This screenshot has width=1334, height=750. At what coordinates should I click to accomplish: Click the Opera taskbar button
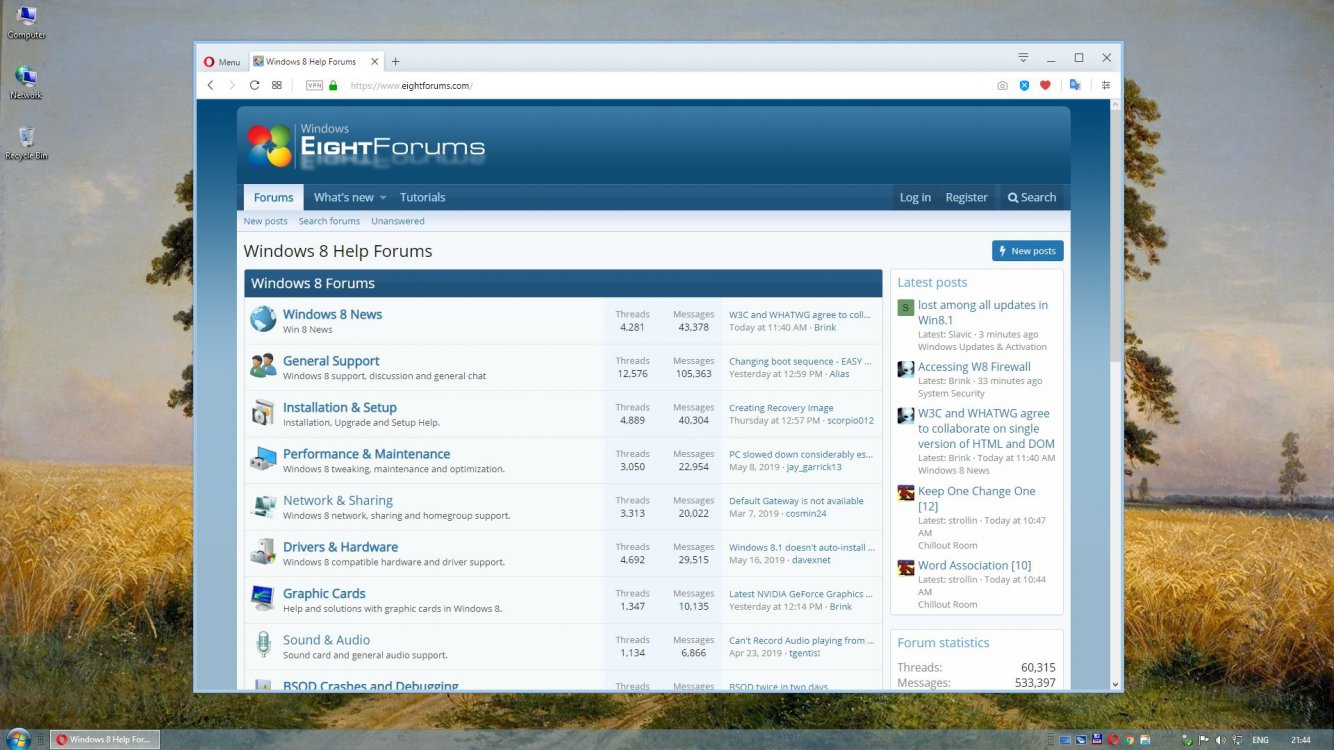tap(104, 739)
